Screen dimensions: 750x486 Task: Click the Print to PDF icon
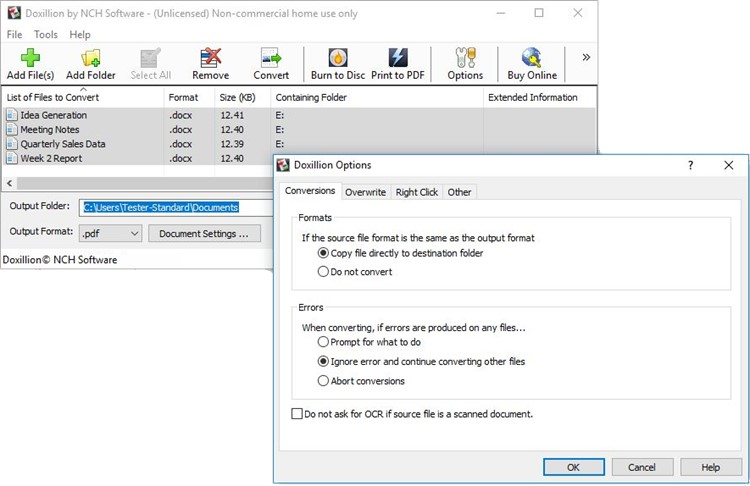click(x=397, y=58)
